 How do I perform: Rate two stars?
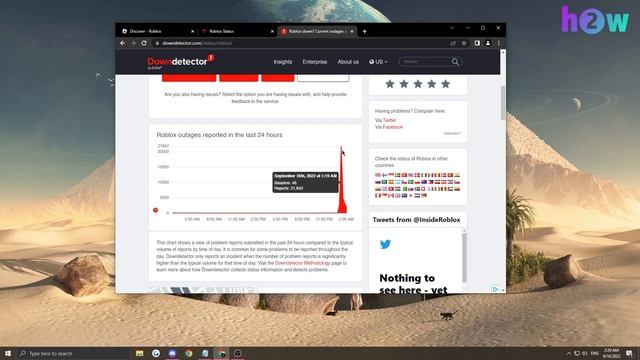pyautogui.click(x=404, y=84)
